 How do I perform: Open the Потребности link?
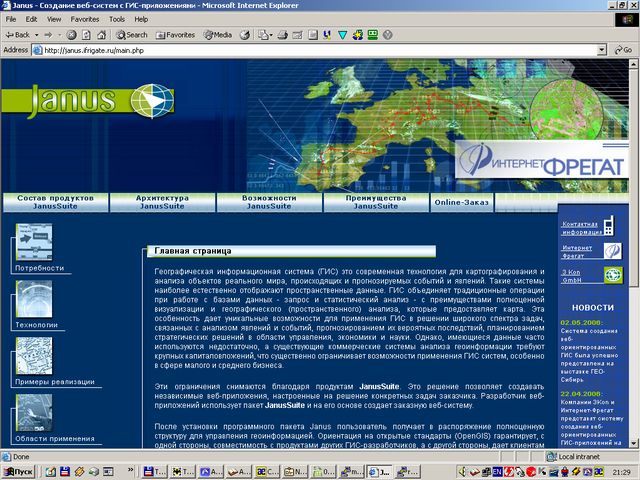(40, 268)
